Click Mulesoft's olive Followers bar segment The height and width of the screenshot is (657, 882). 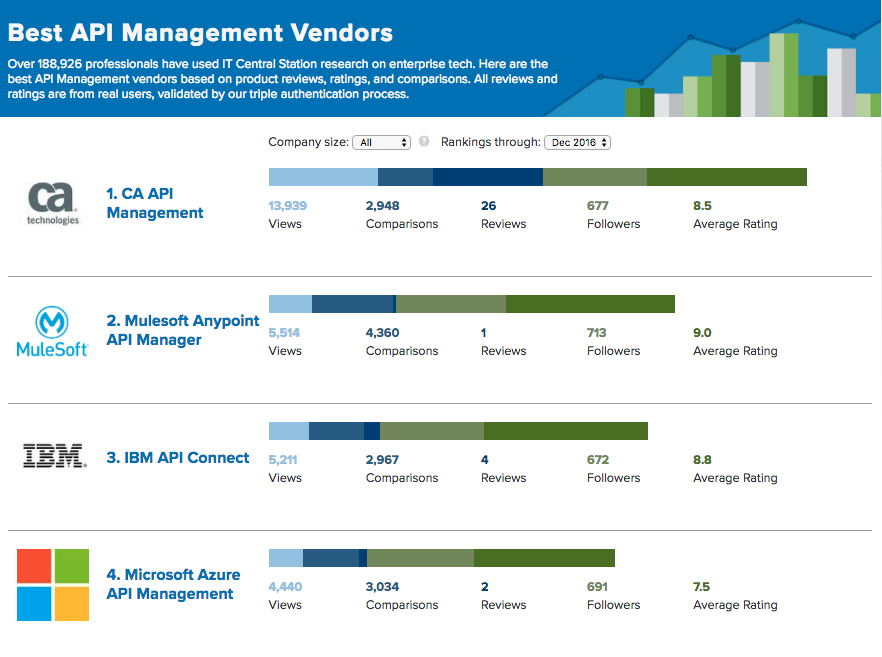451,304
